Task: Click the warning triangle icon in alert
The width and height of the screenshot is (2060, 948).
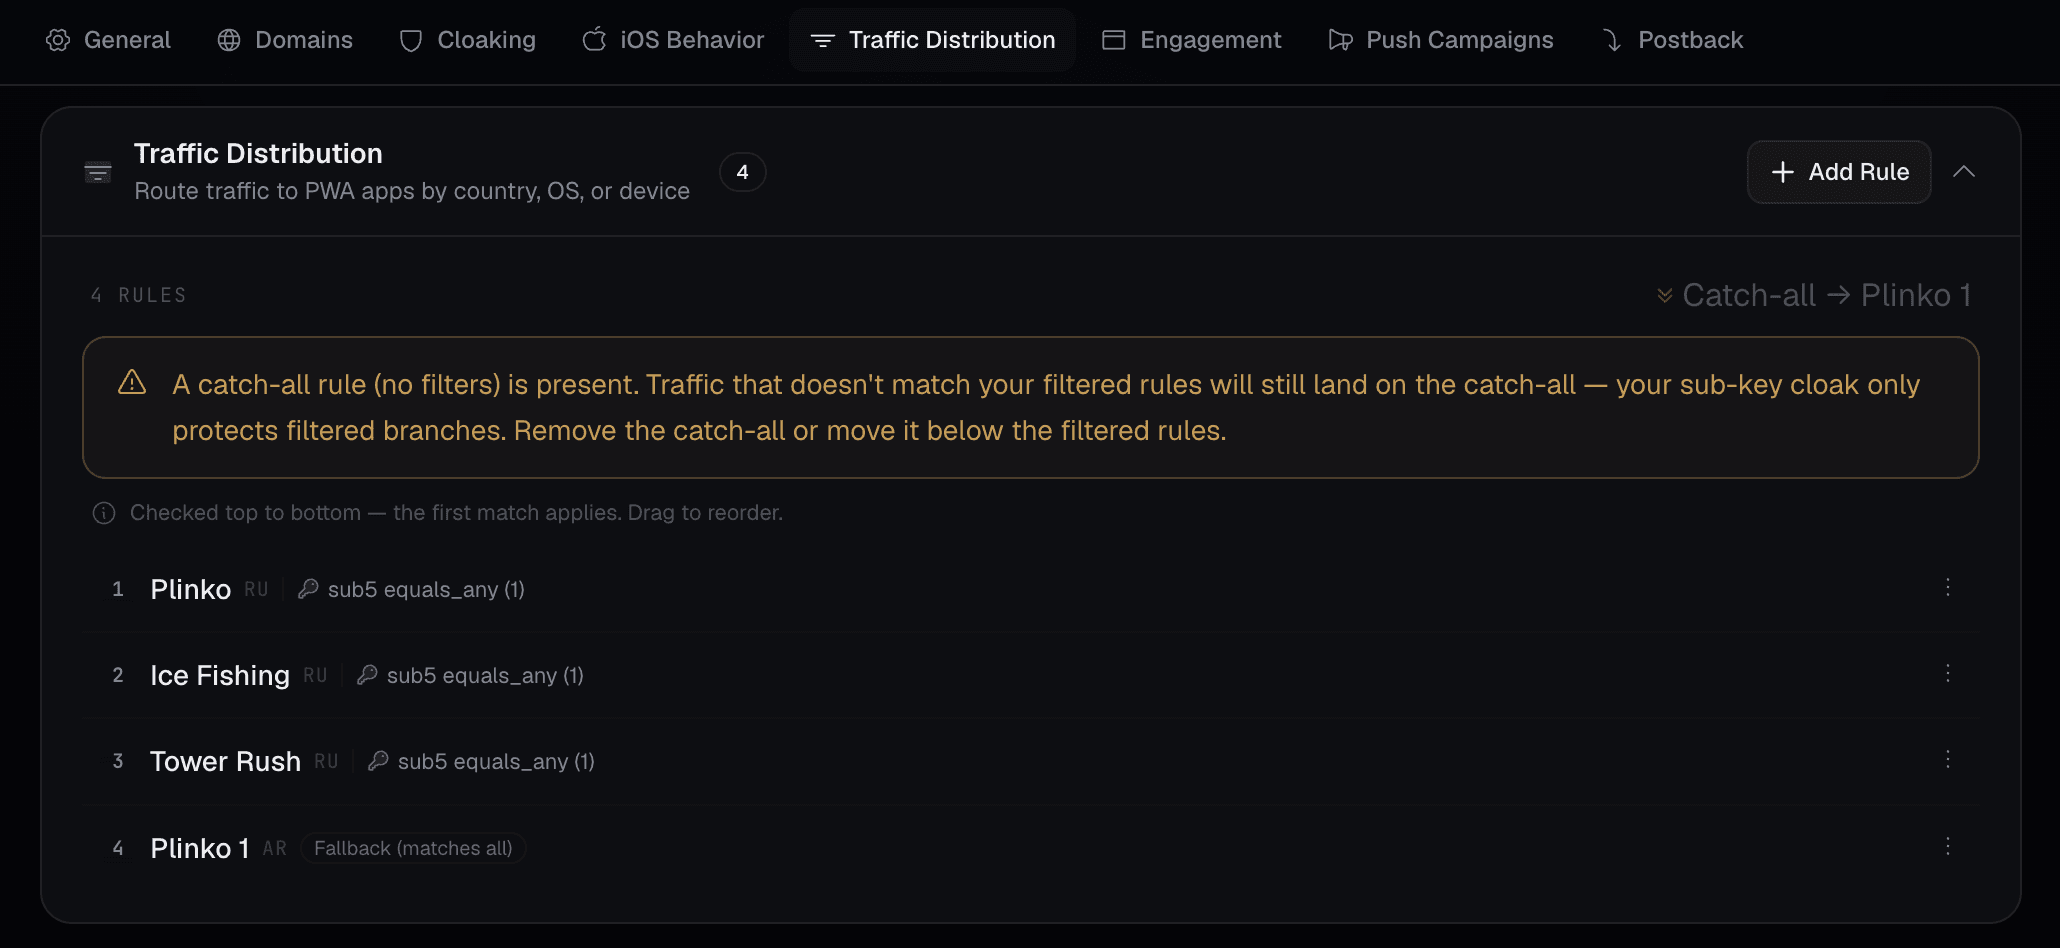Action: coord(132,383)
